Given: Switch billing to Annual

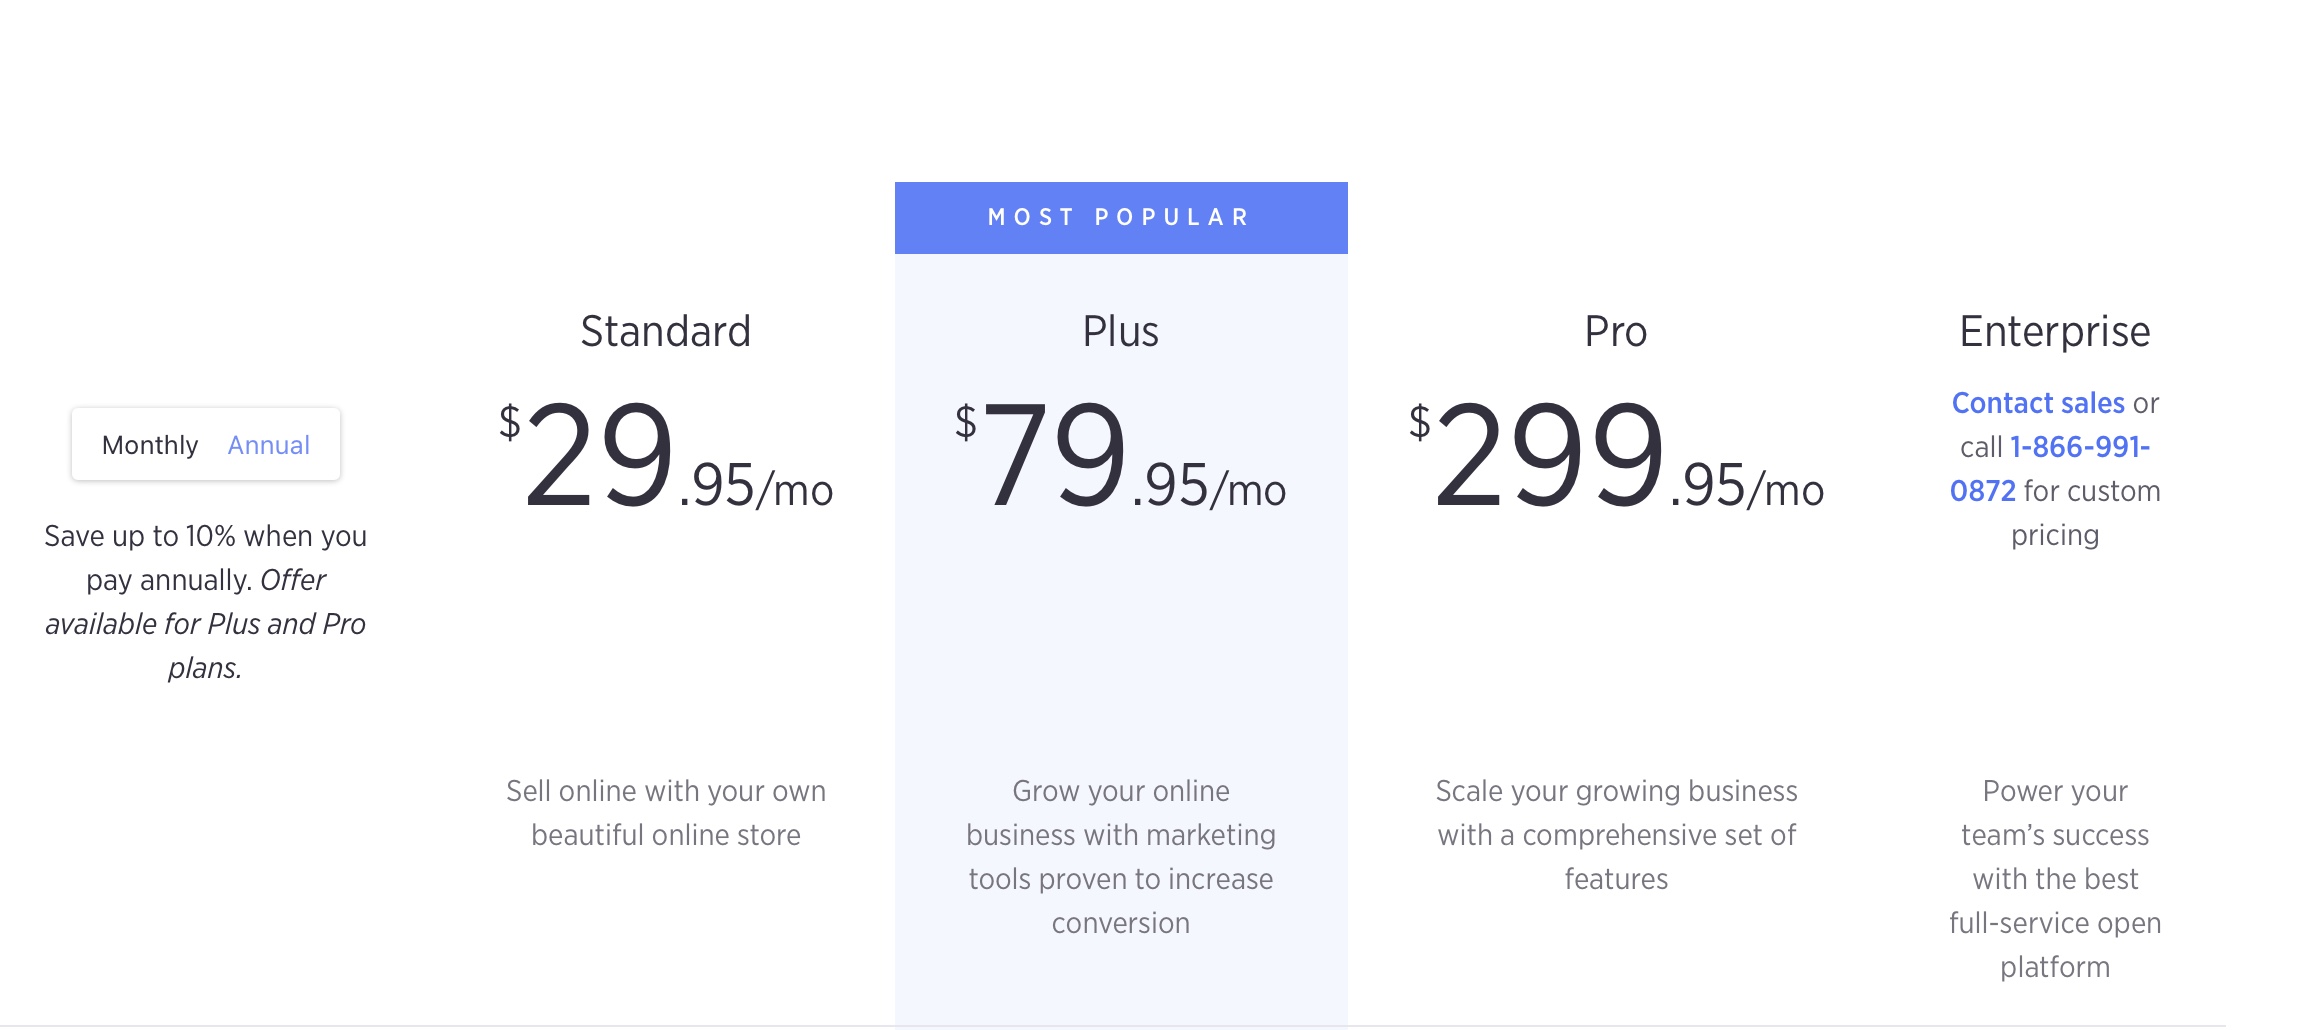Looking at the screenshot, I should [268, 445].
